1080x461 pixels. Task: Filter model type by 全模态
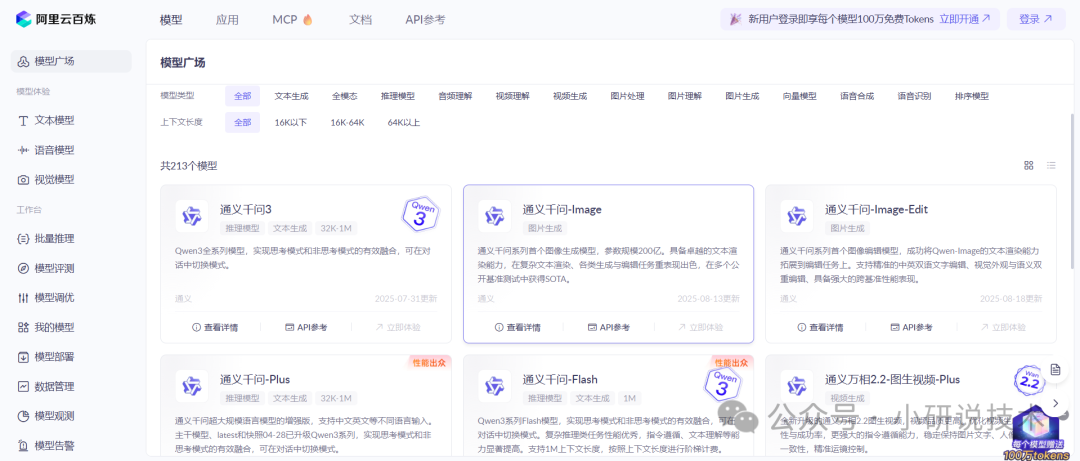point(344,96)
